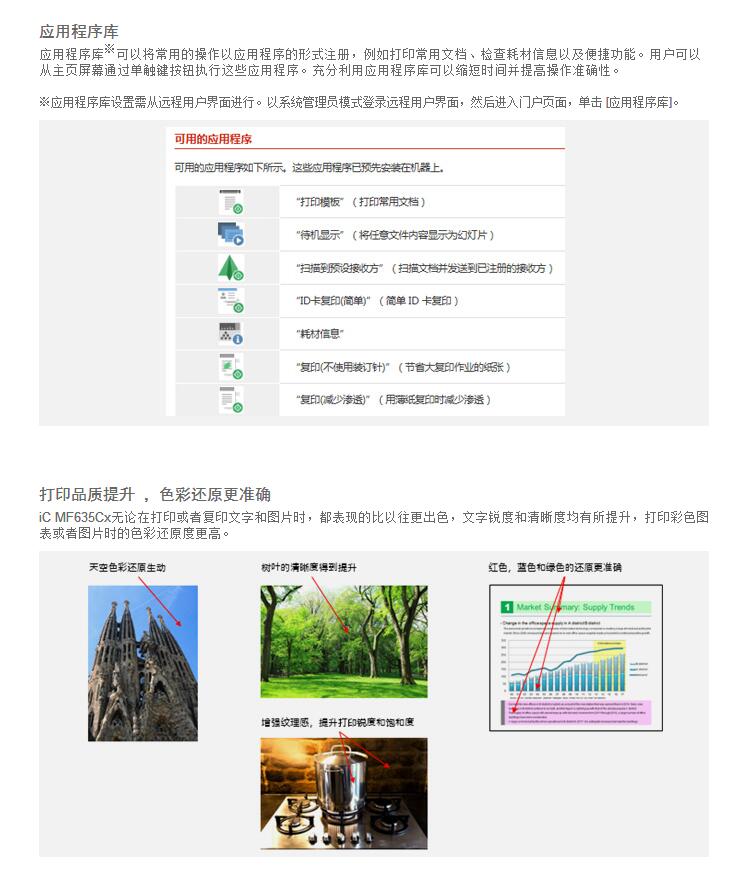Click the red 可用的应用程序 heading
The image size is (750, 886).
point(213,139)
